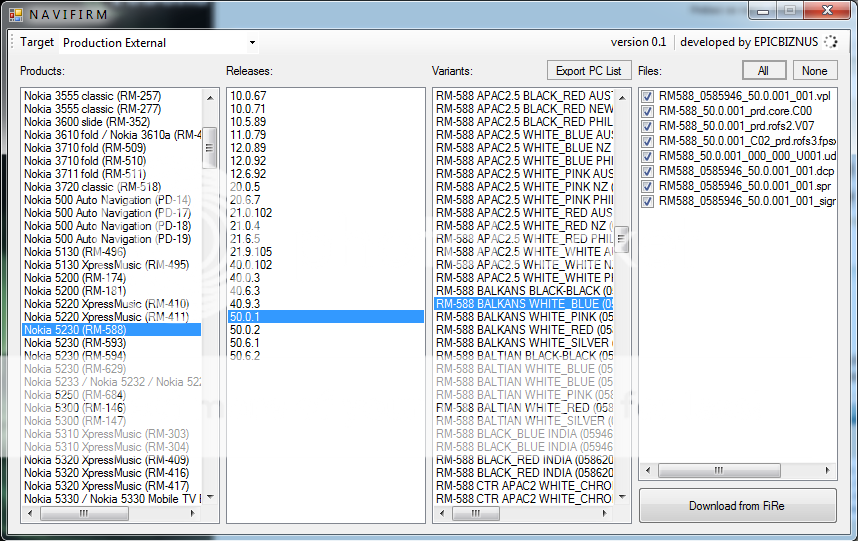Select Nokia 5200 (RM-174)
The width and height of the screenshot is (859, 541).
click(x=111, y=278)
